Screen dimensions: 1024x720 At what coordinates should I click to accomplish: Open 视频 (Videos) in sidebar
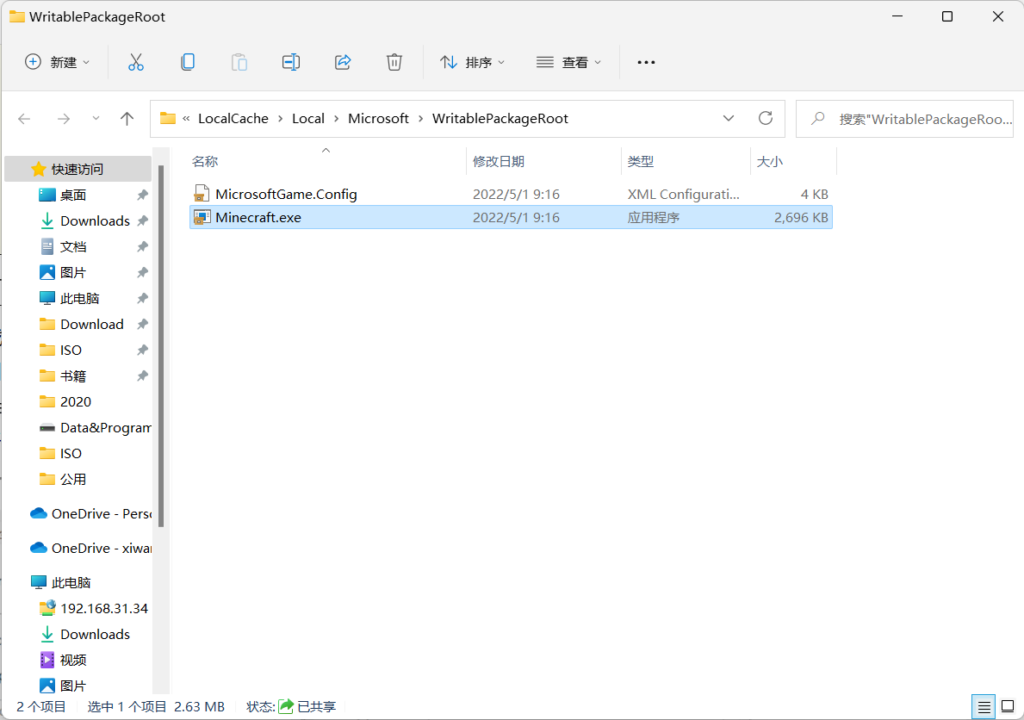point(73,660)
